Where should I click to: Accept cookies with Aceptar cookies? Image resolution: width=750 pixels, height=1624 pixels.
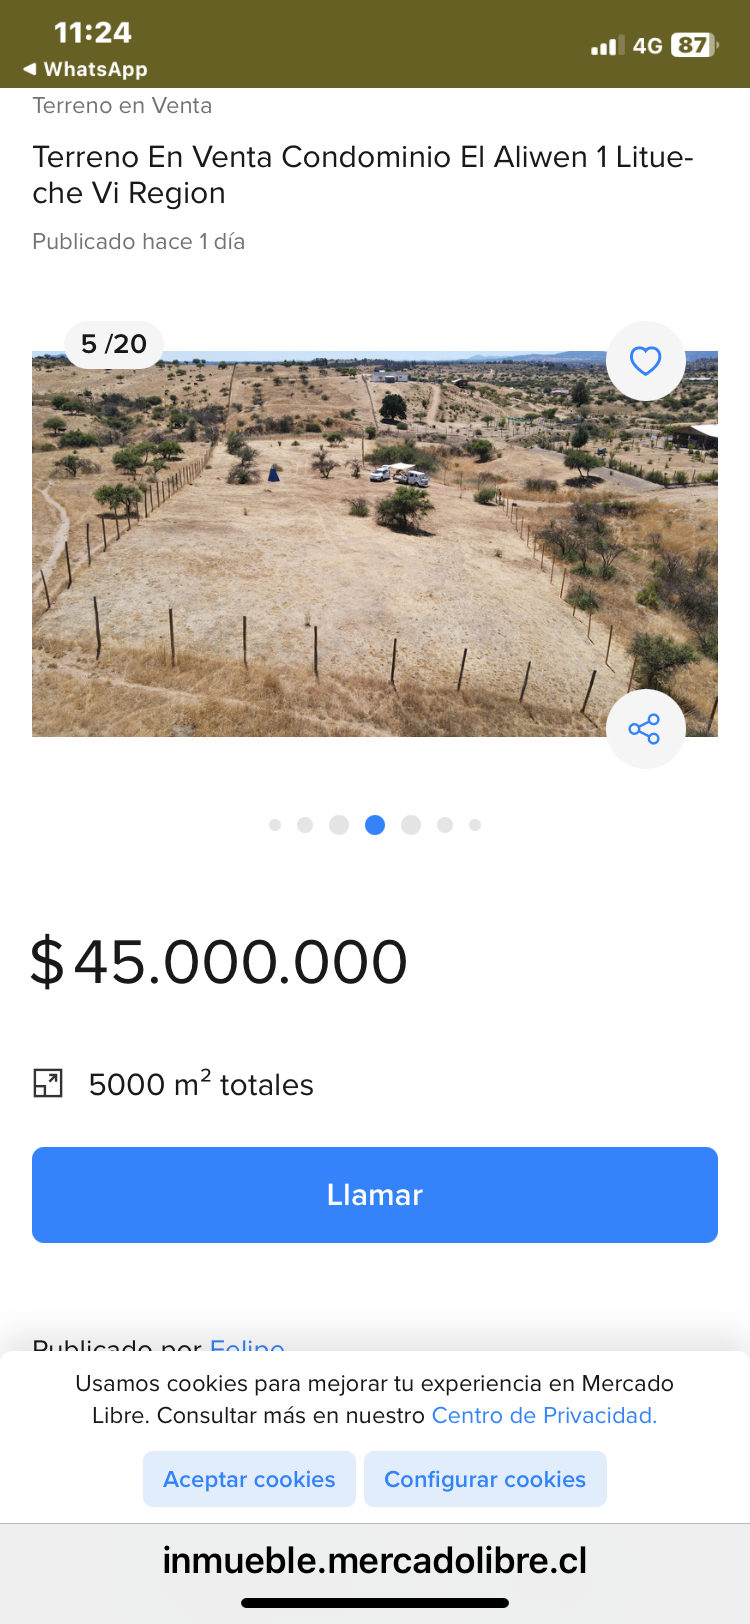pyautogui.click(x=249, y=1479)
